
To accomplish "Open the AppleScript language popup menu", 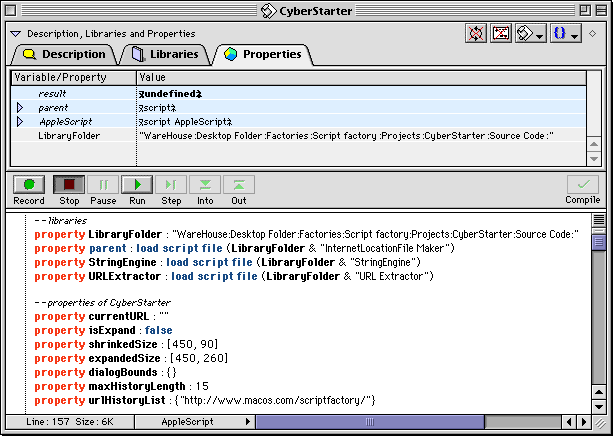I will (195, 422).
